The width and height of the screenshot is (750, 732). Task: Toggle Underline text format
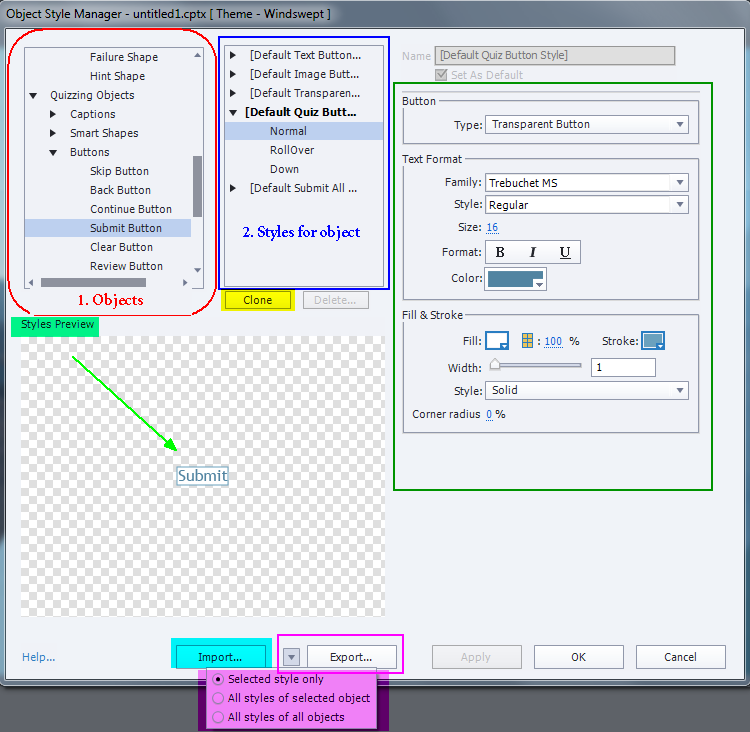click(x=565, y=252)
